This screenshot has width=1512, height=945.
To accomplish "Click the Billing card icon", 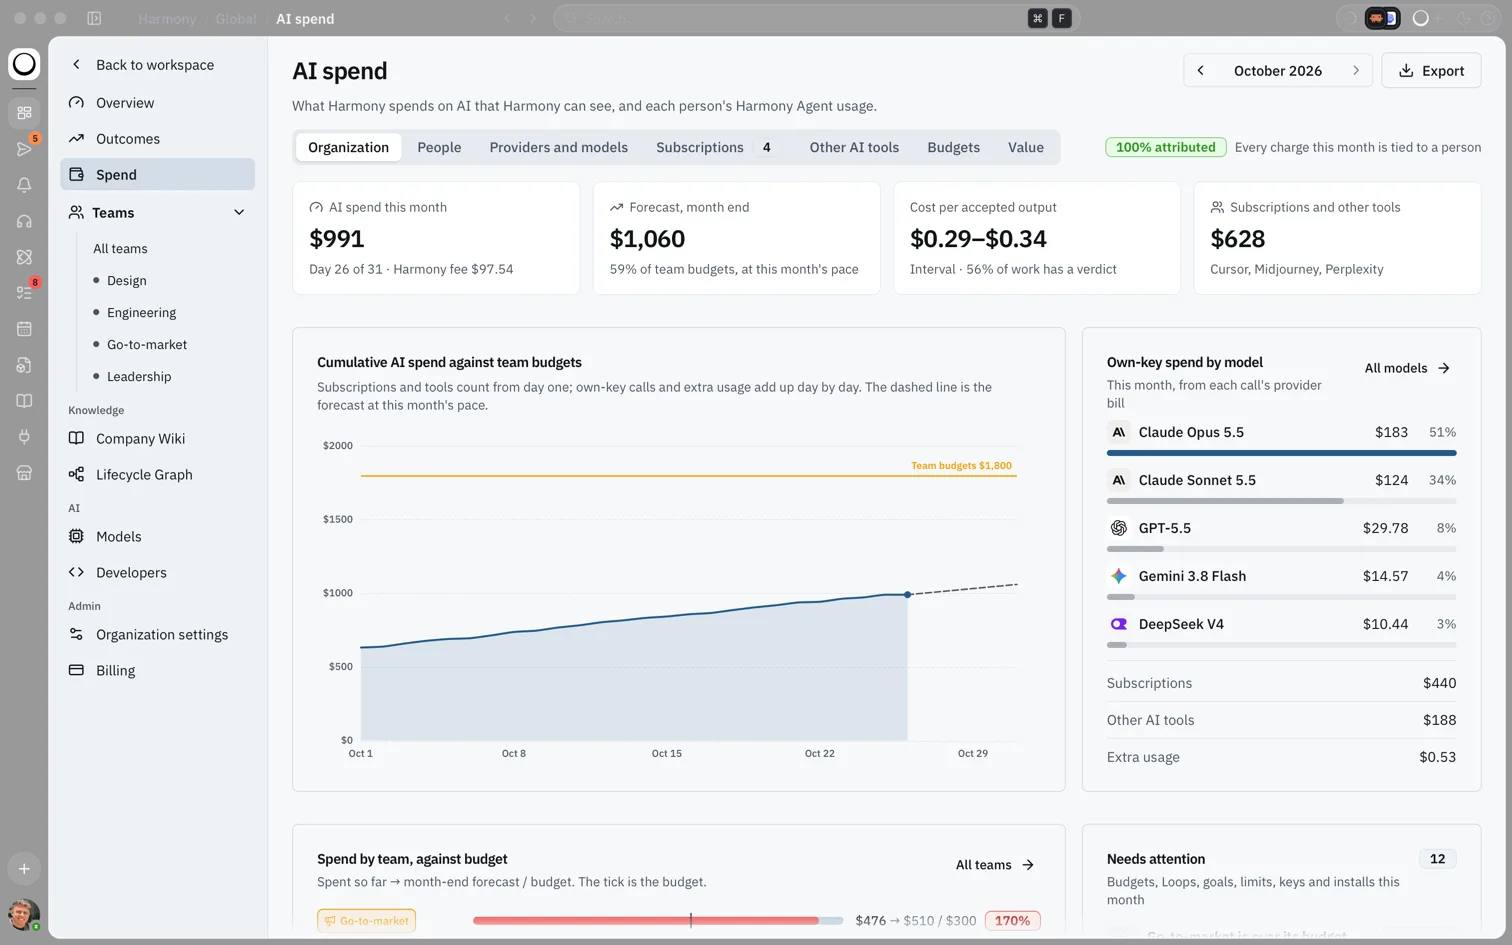I will (x=76, y=671).
